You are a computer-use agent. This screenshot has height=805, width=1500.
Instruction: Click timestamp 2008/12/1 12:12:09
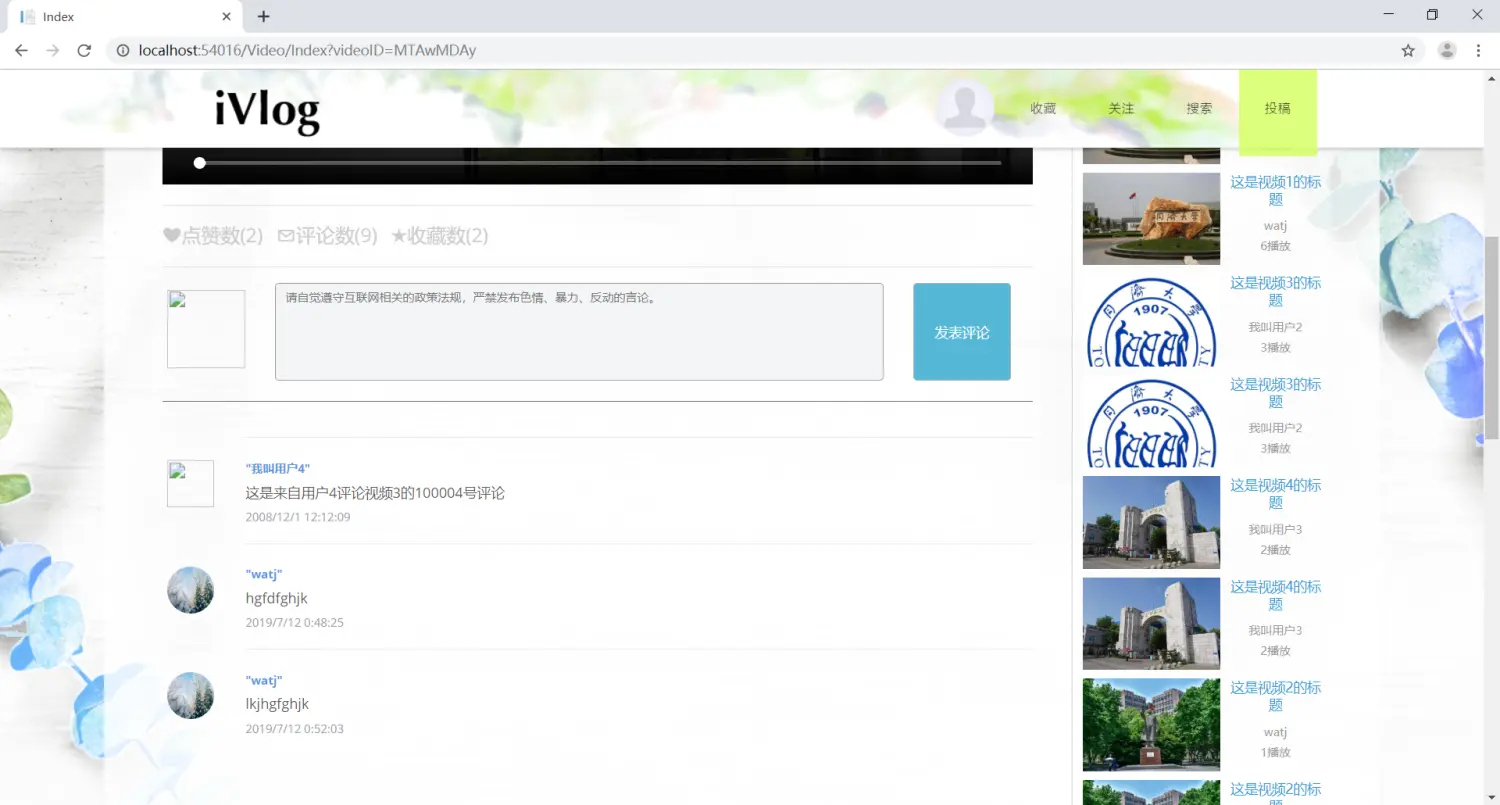click(x=298, y=517)
